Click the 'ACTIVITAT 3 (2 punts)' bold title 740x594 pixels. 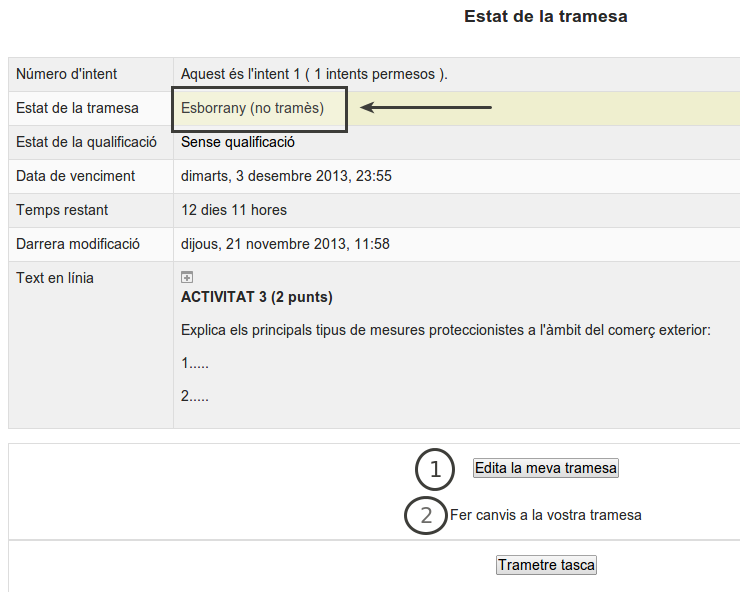(x=257, y=297)
